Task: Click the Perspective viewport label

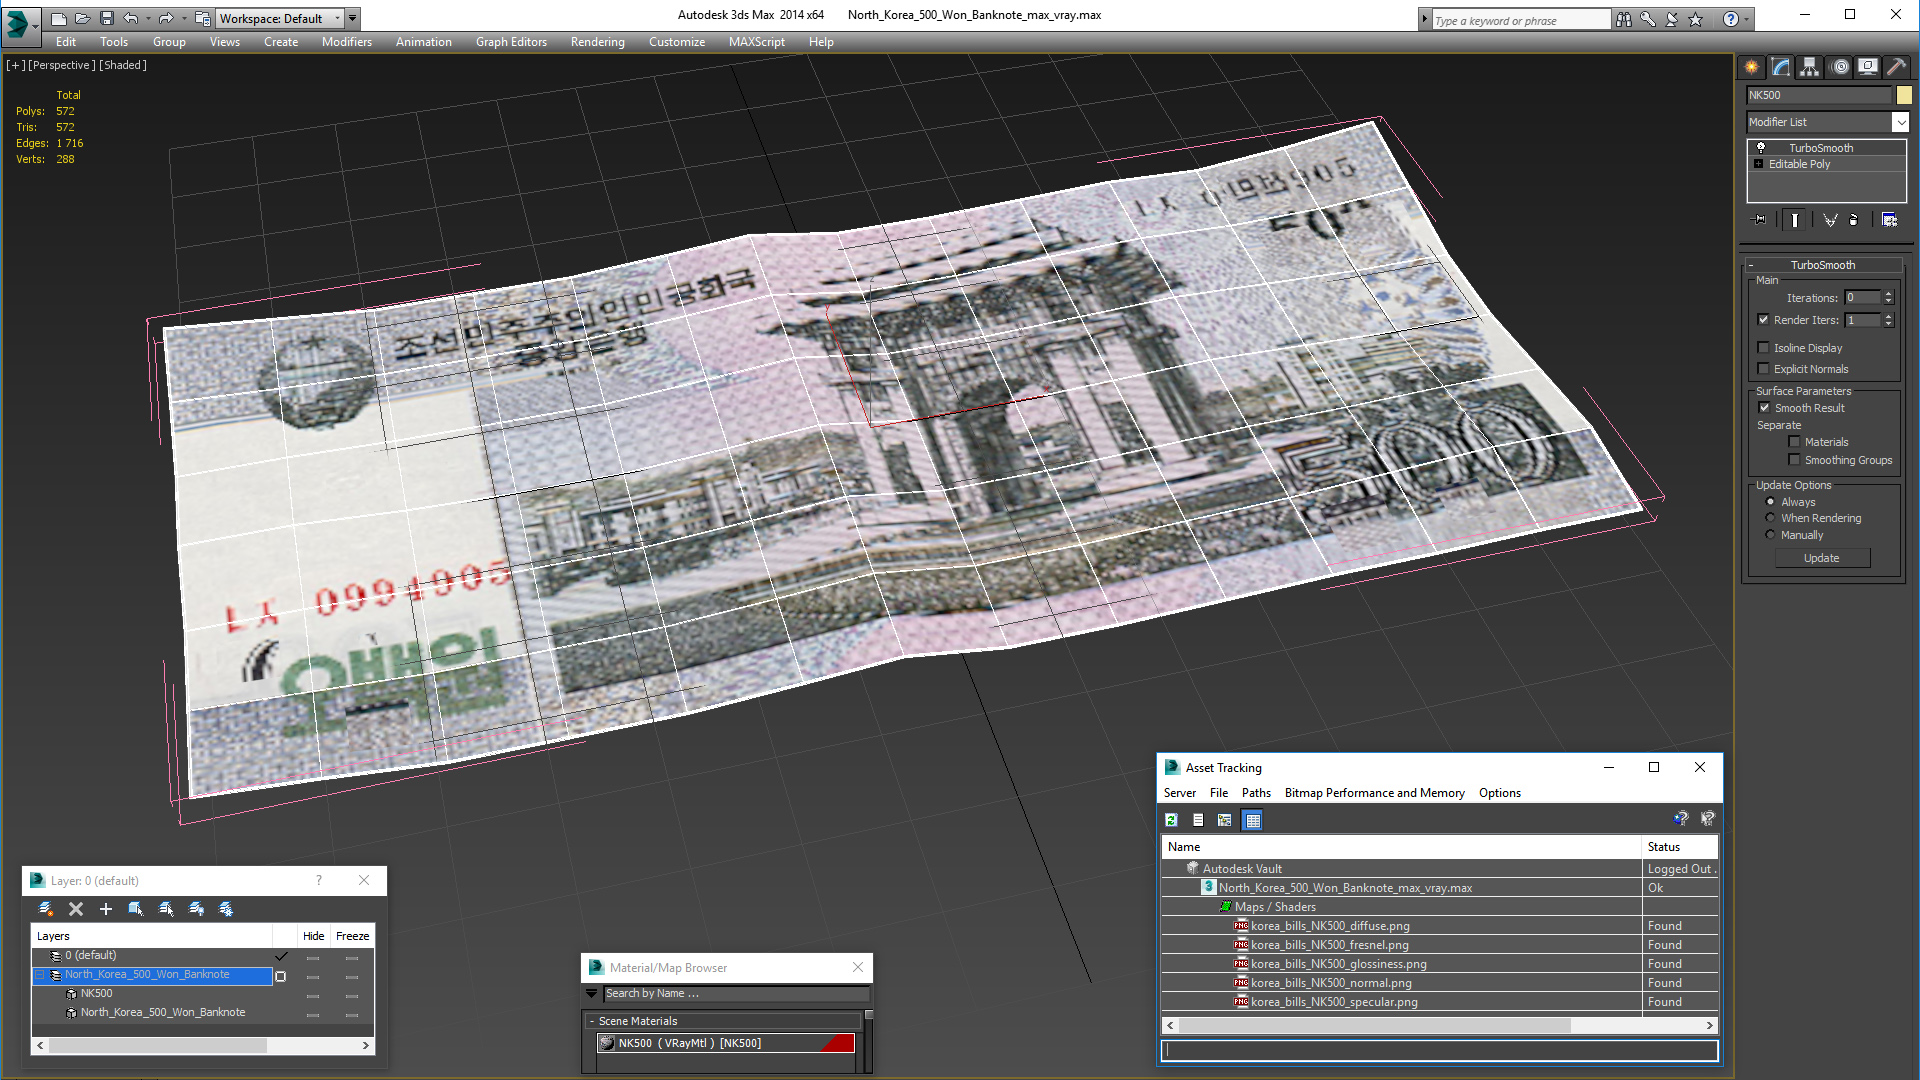Action: 62,65
